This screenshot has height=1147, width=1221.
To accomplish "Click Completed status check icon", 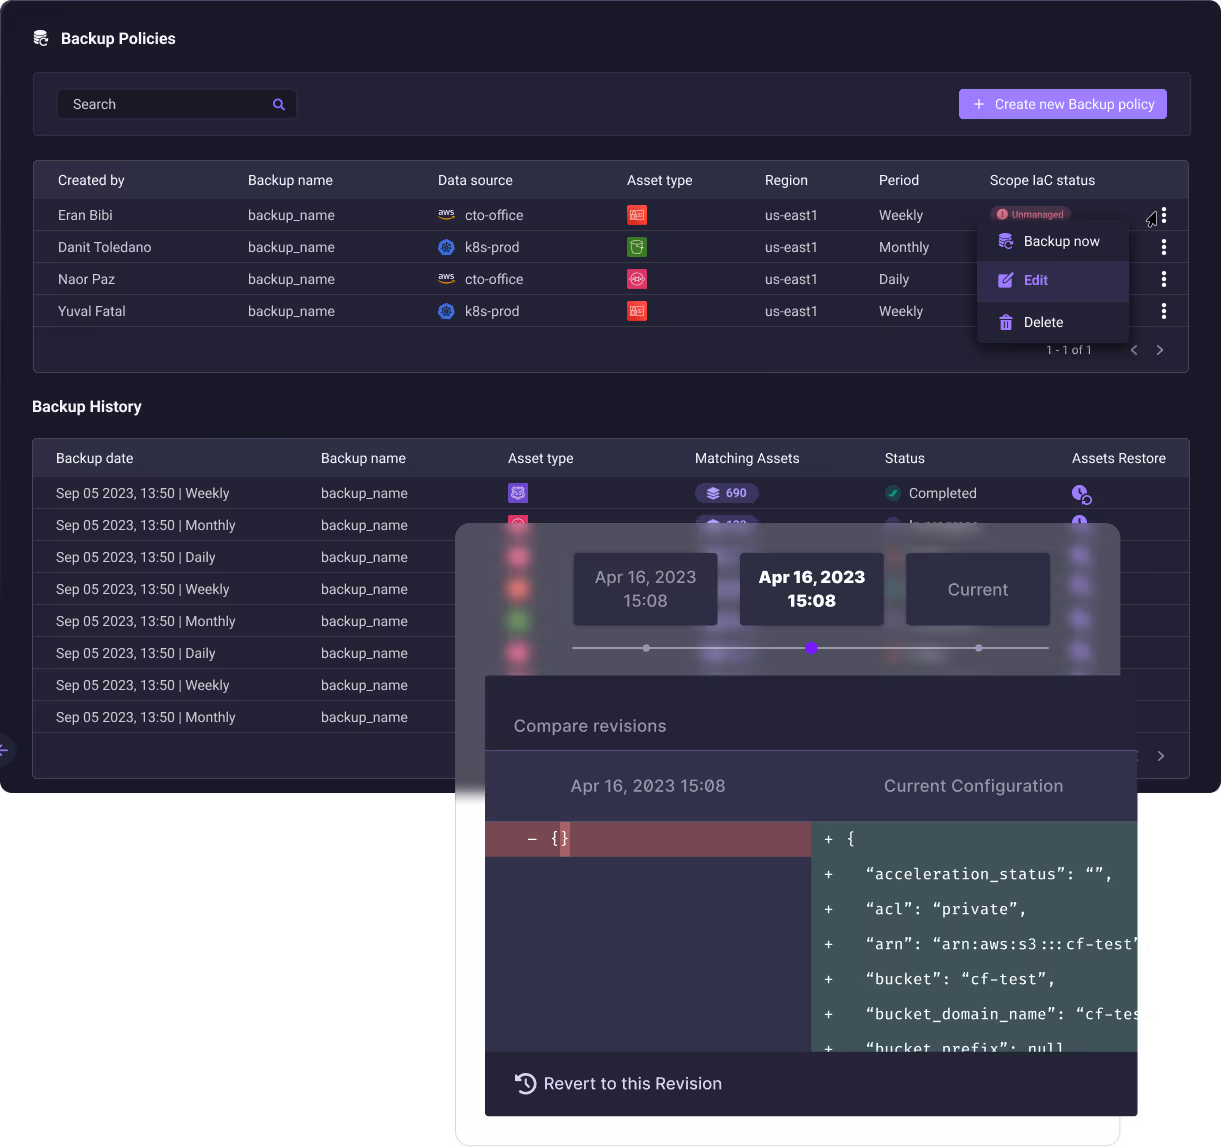I will point(893,493).
